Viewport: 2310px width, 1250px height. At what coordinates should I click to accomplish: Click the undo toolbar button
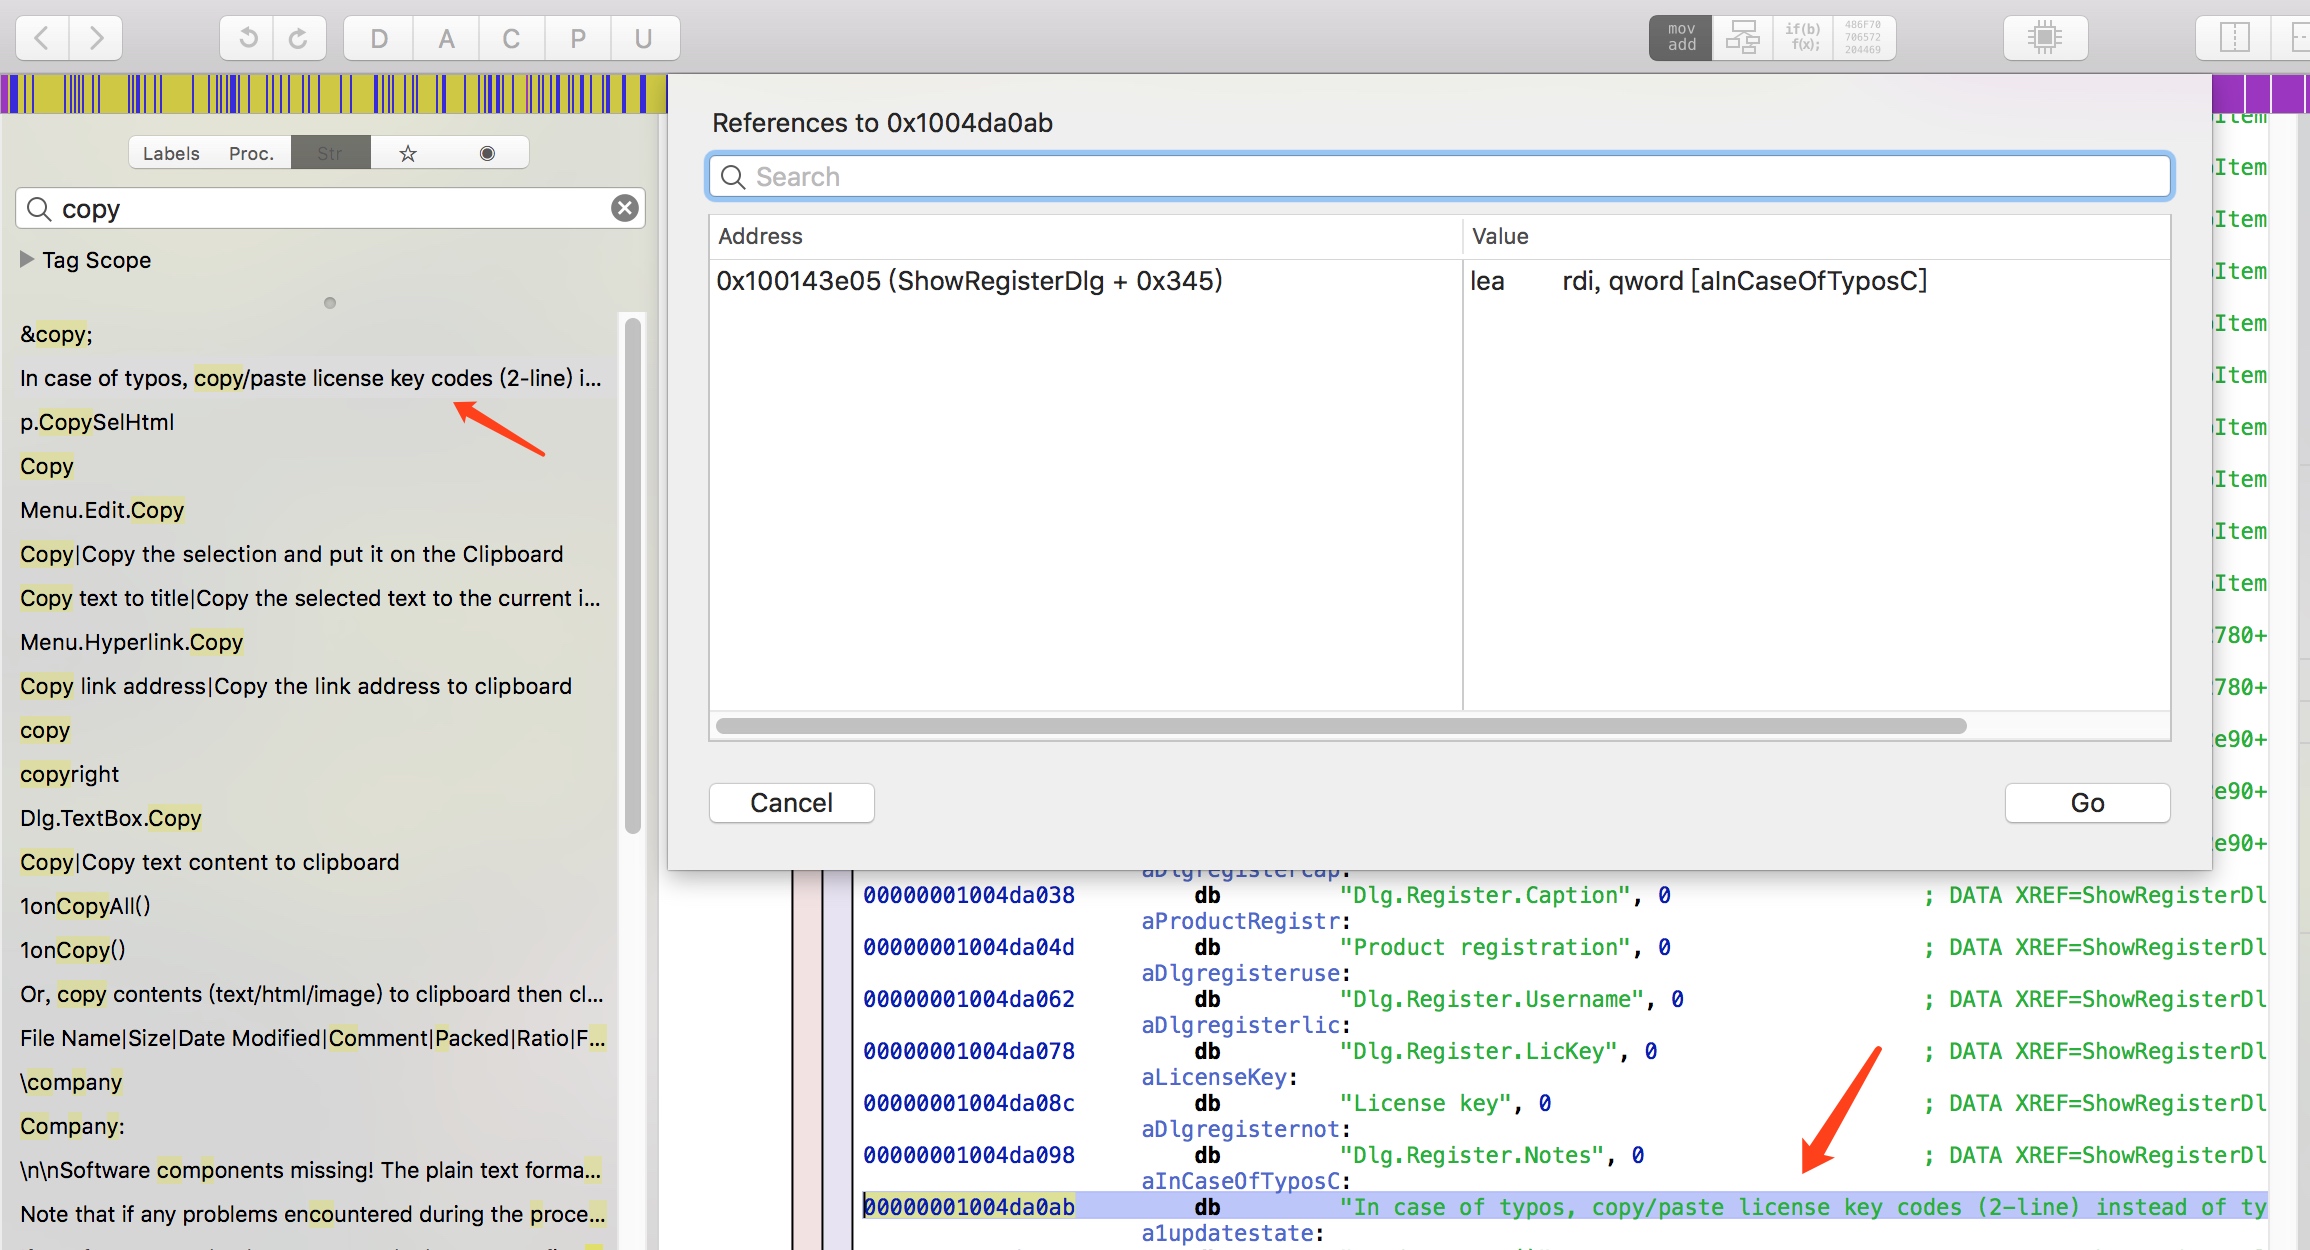tap(247, 38)
